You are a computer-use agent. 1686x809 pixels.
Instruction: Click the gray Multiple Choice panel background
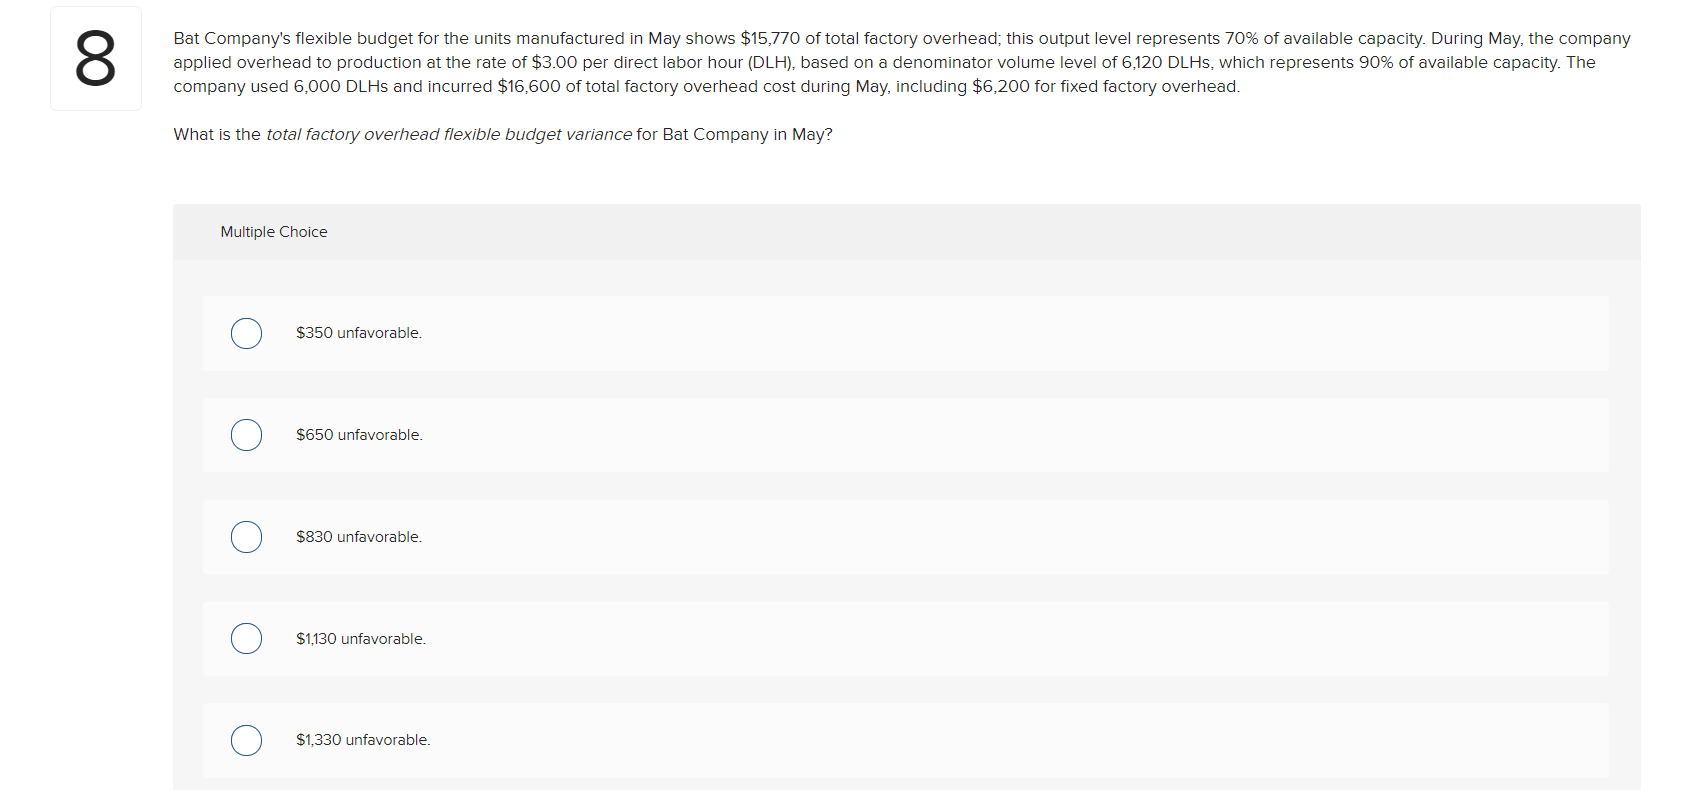pyautogui.click(x=1000, y=231)
